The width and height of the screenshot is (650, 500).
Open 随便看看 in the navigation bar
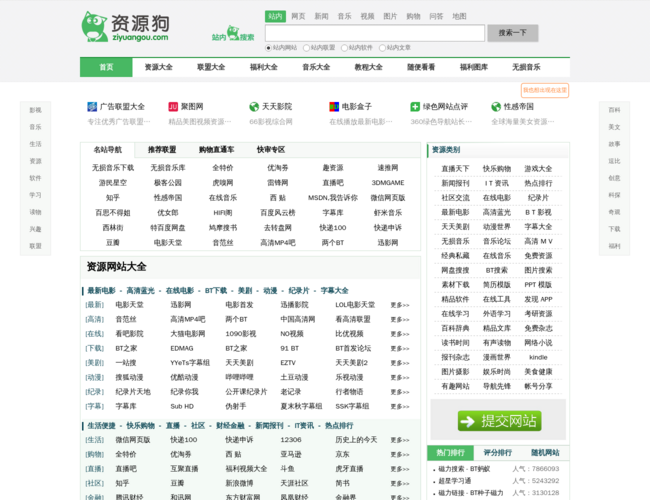(421, 67)
